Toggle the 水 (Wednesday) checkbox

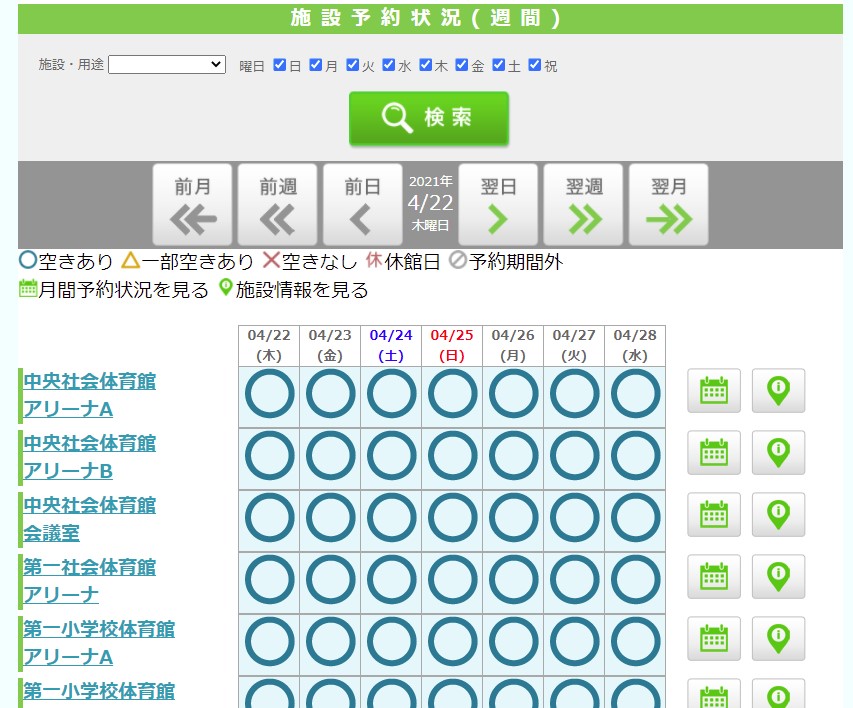pyautogui.click(x=389, y=65)
